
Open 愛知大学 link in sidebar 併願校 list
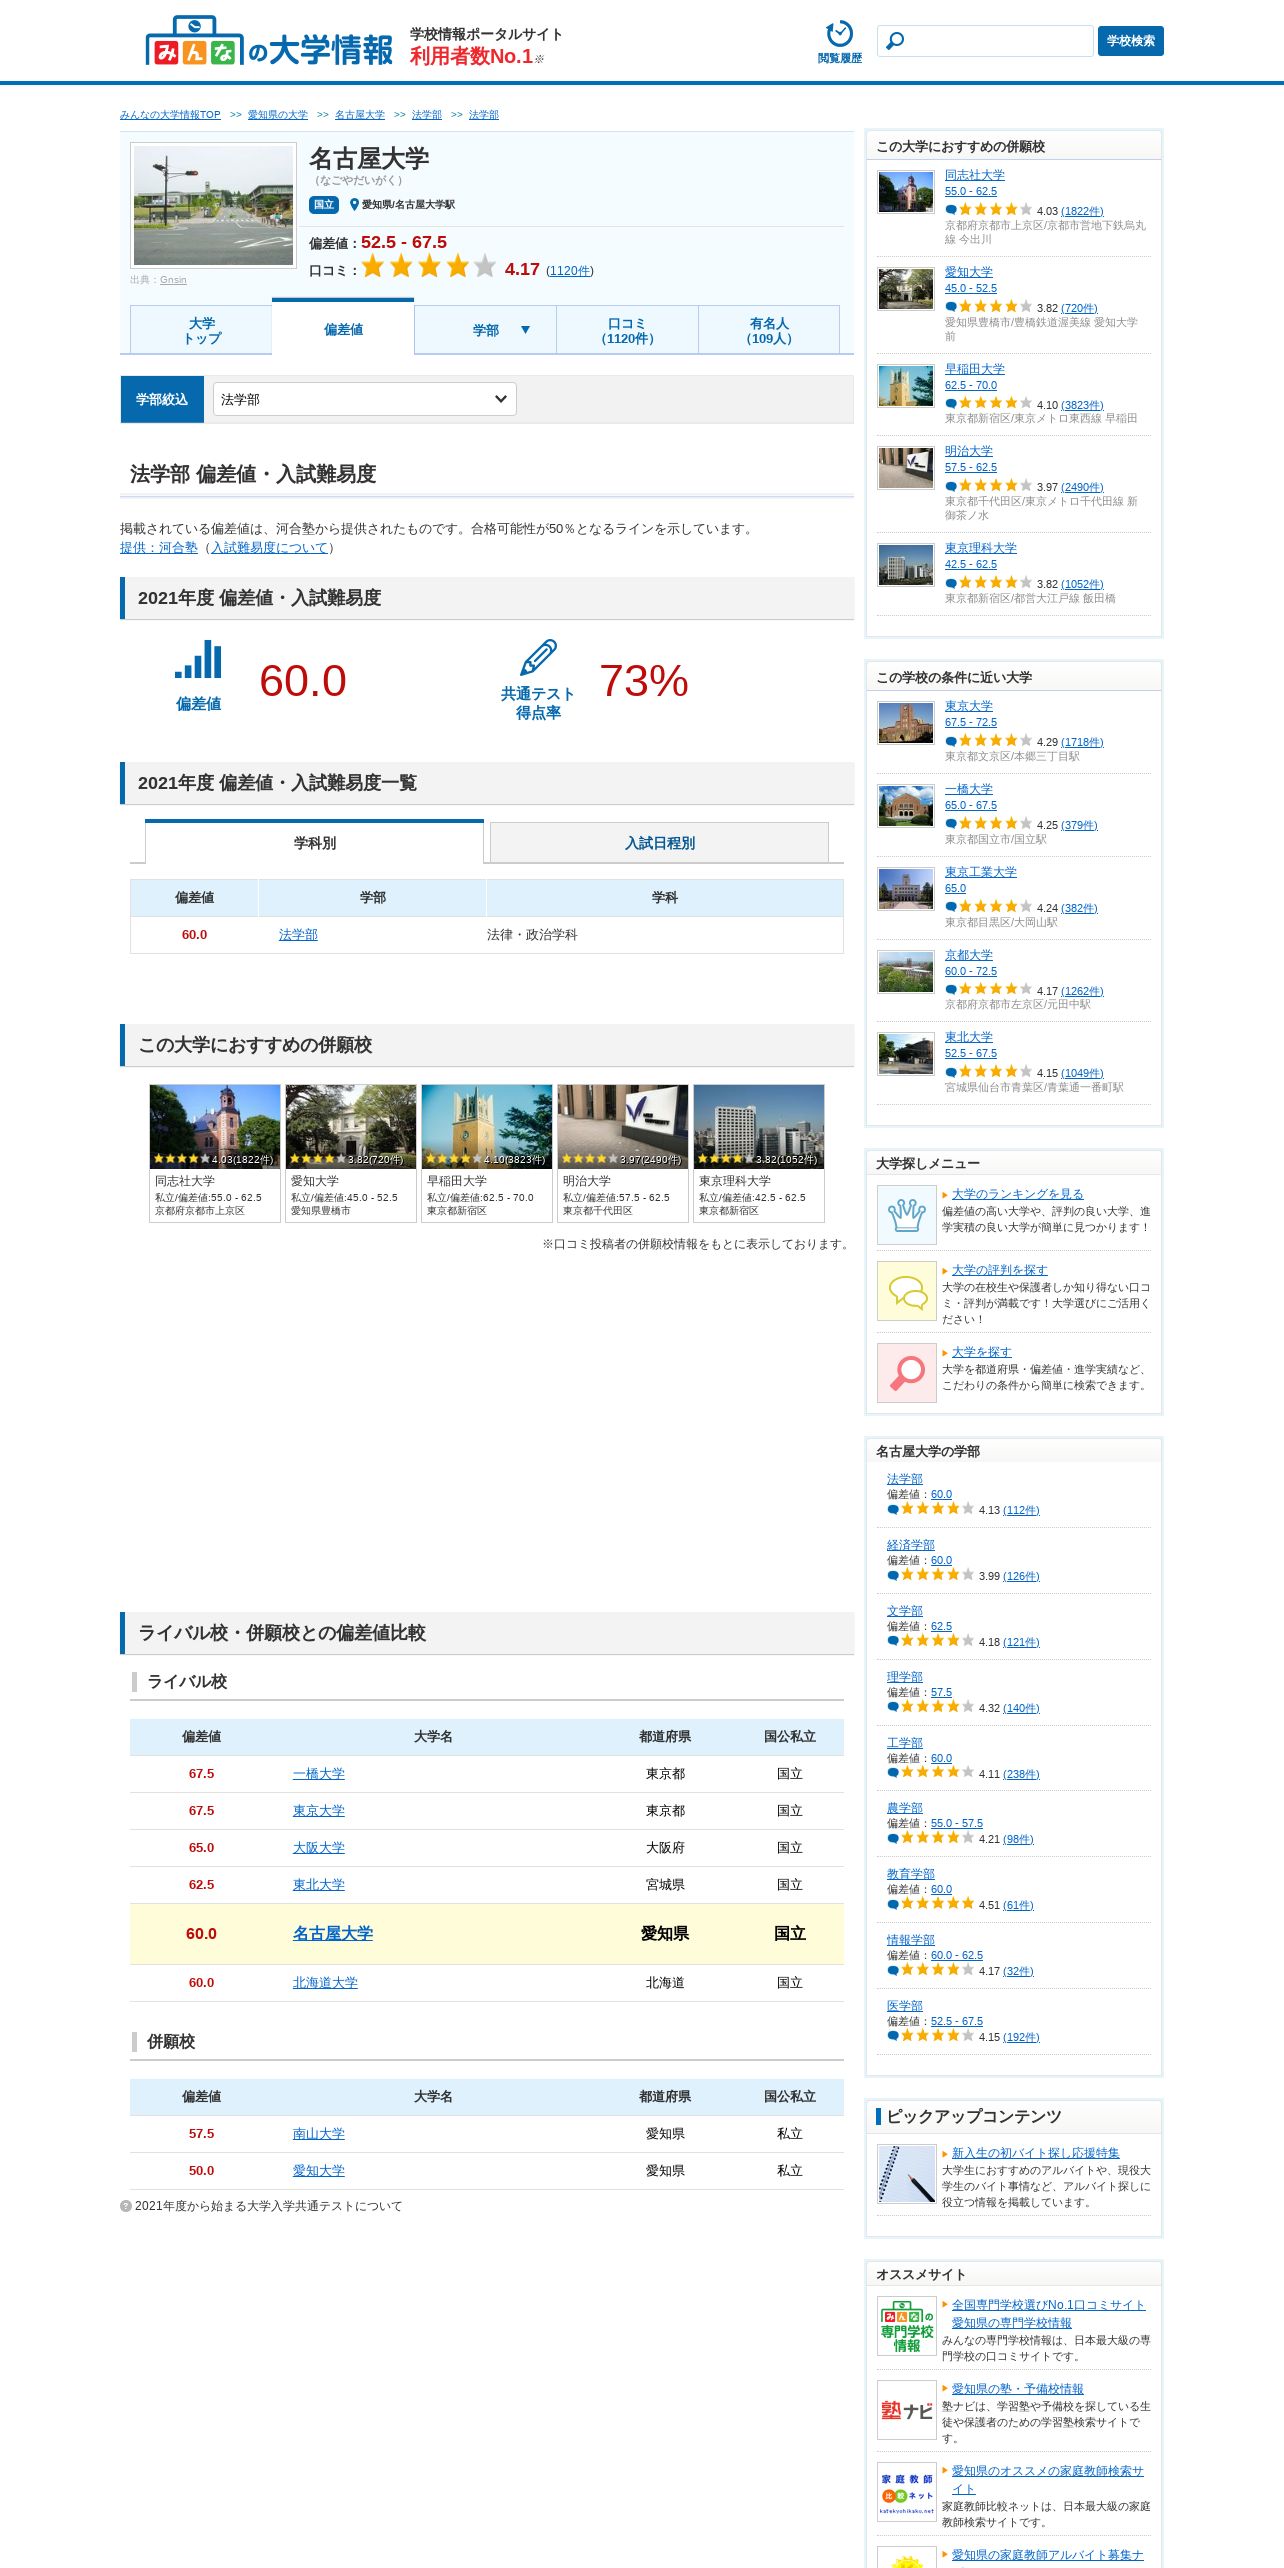pos(968,272)
